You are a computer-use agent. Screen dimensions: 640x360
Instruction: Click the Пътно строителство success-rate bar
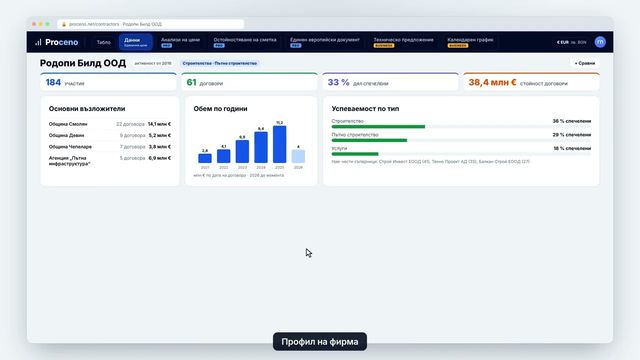[x=461, y=140]
